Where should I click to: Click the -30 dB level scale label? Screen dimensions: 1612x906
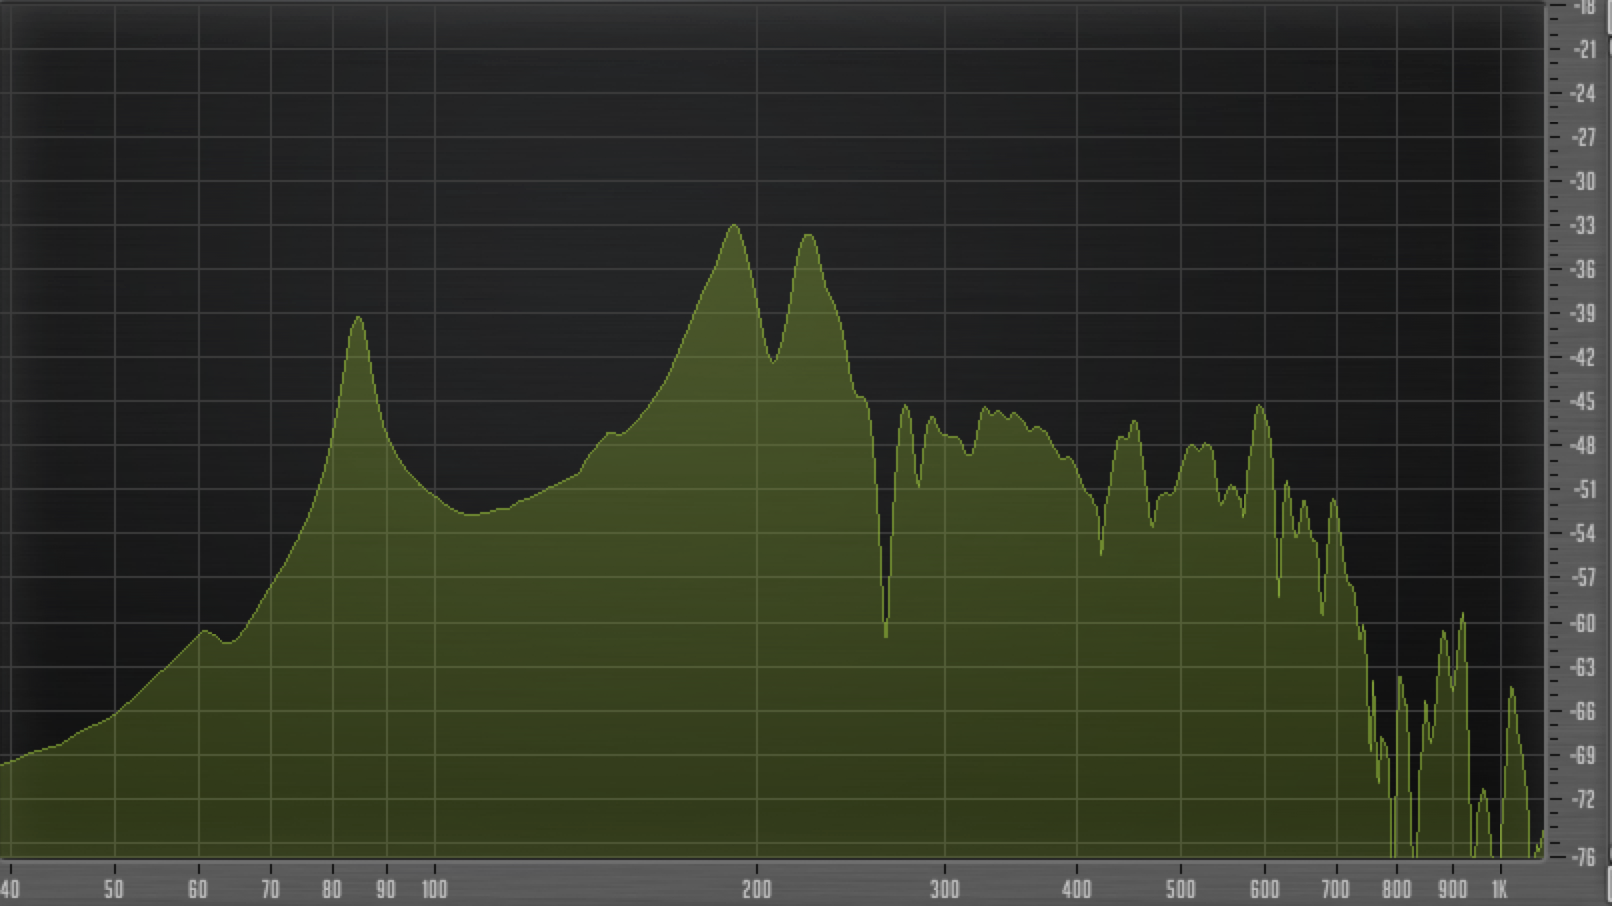click(1583, 181)
